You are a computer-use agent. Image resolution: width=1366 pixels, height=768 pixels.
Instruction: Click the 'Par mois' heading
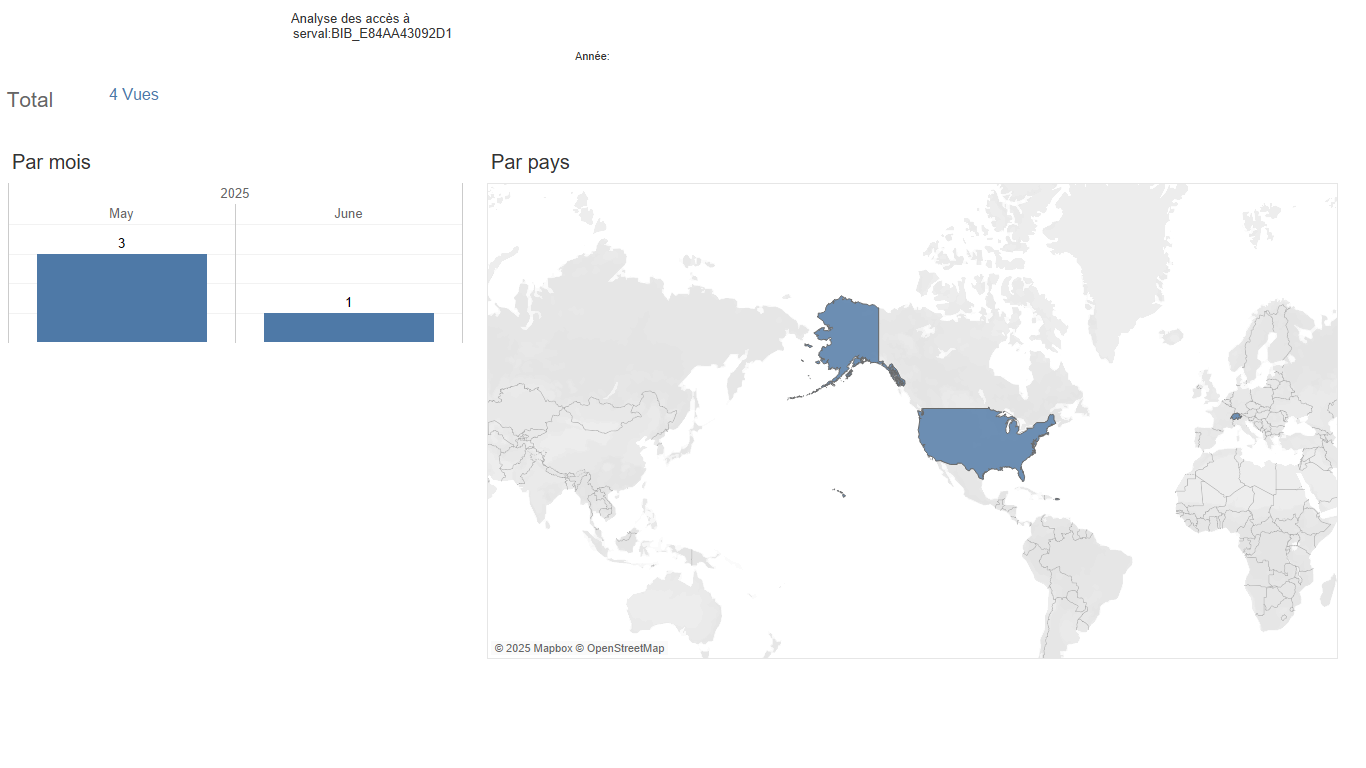[x=51, y=162]
